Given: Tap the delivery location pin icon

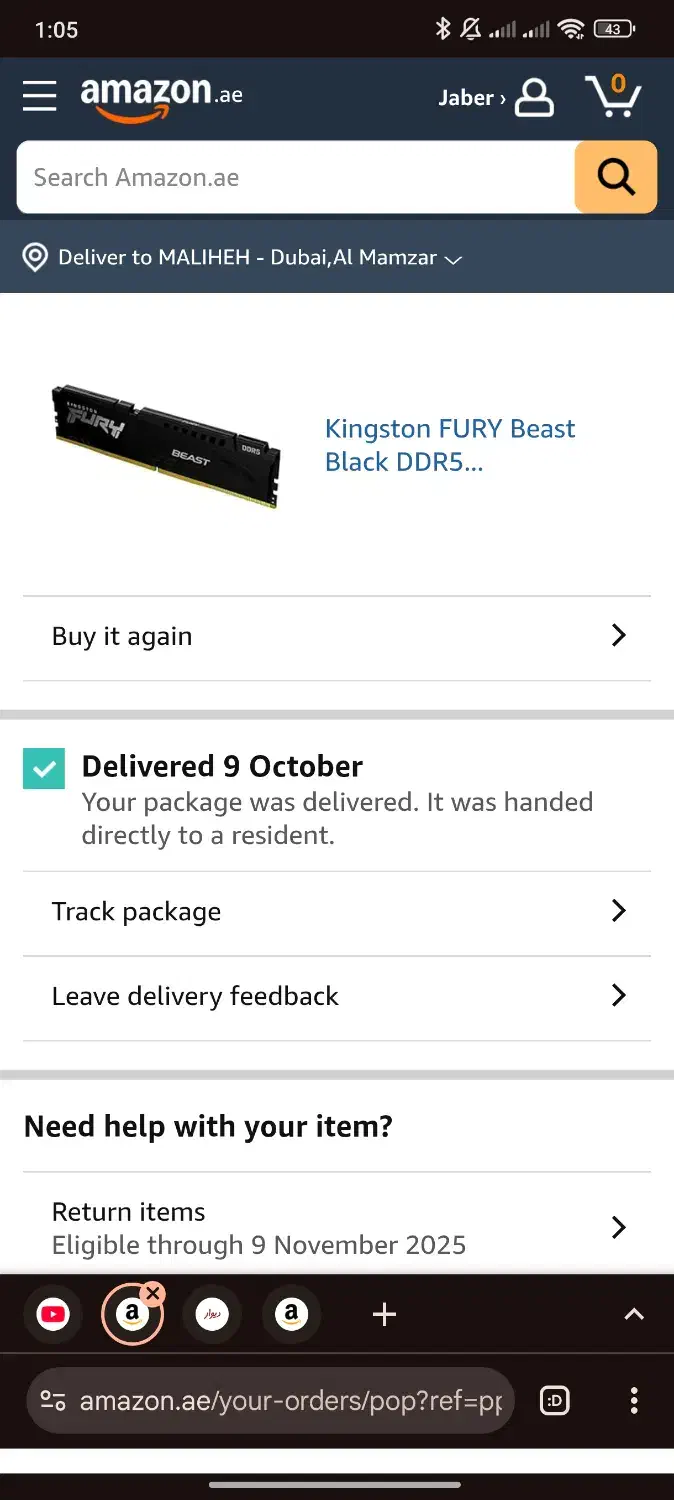Looking at the screenshot, I should [x=35, y=258].
